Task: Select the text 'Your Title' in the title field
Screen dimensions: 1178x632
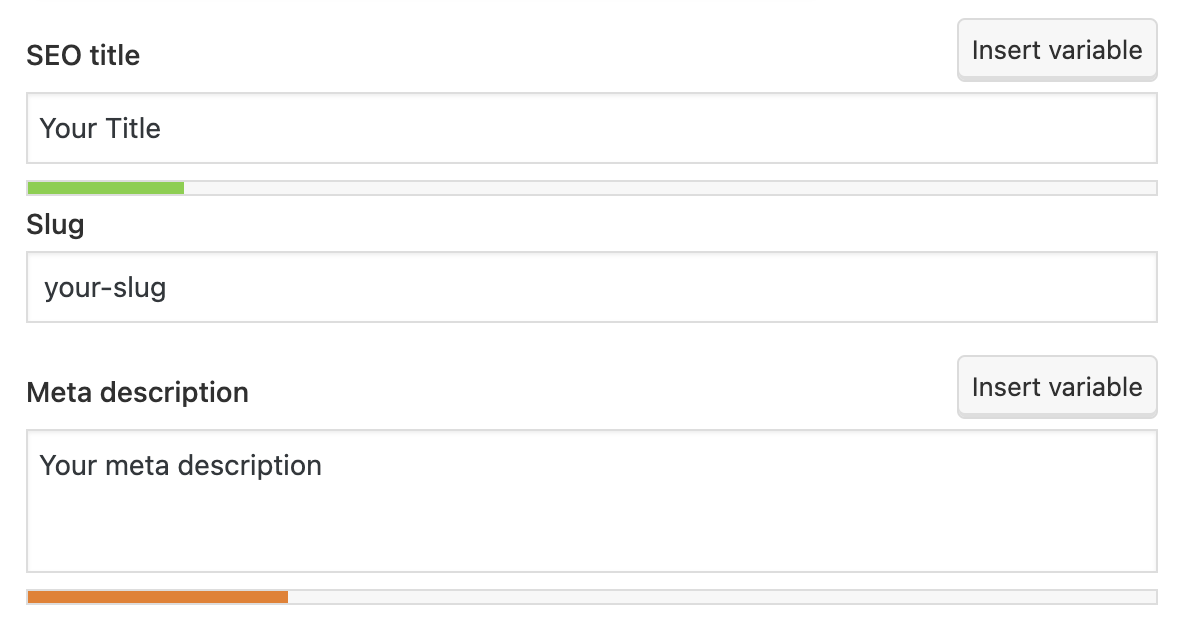Action: tap(99, 128)
